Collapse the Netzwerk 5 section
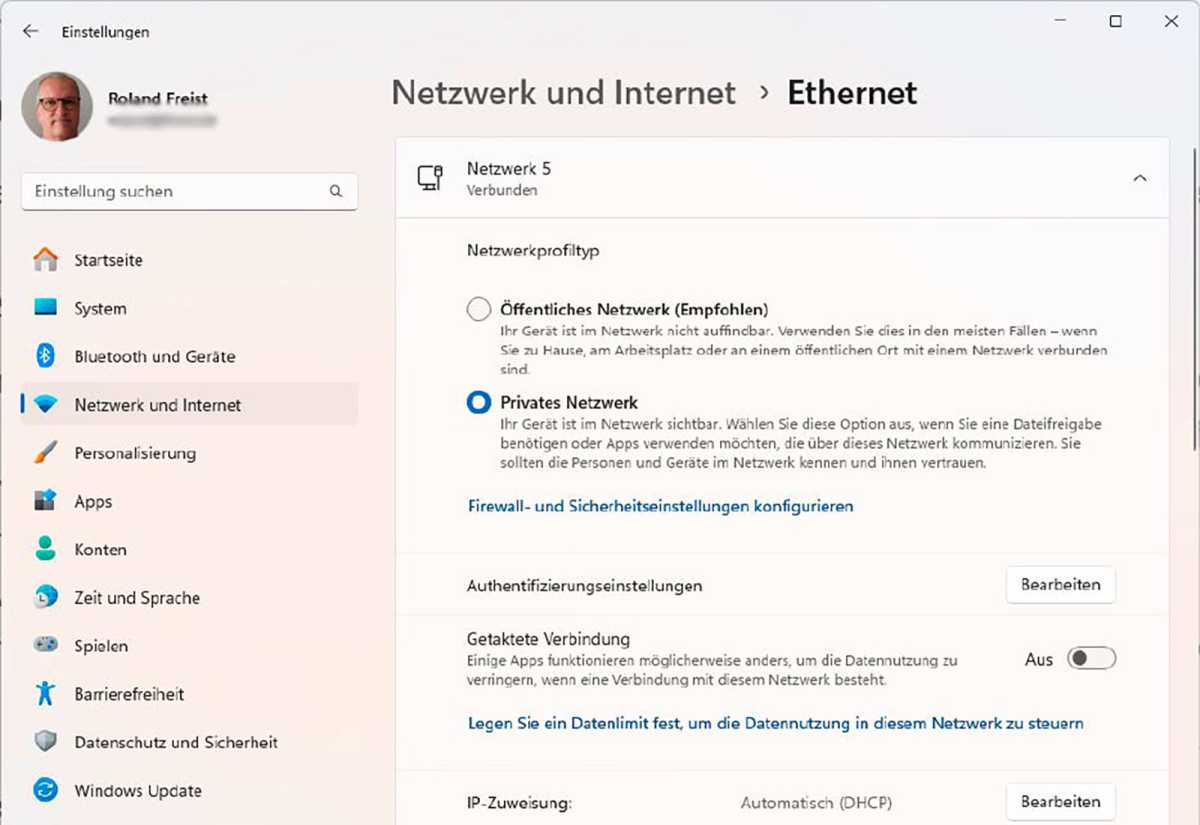 tap(1140, 177)
